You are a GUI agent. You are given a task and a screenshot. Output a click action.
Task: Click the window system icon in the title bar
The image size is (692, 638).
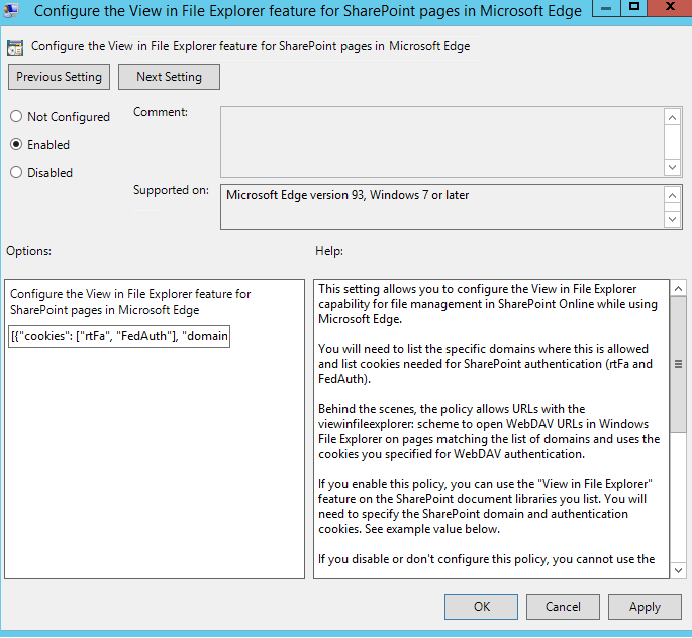(11, 10)
